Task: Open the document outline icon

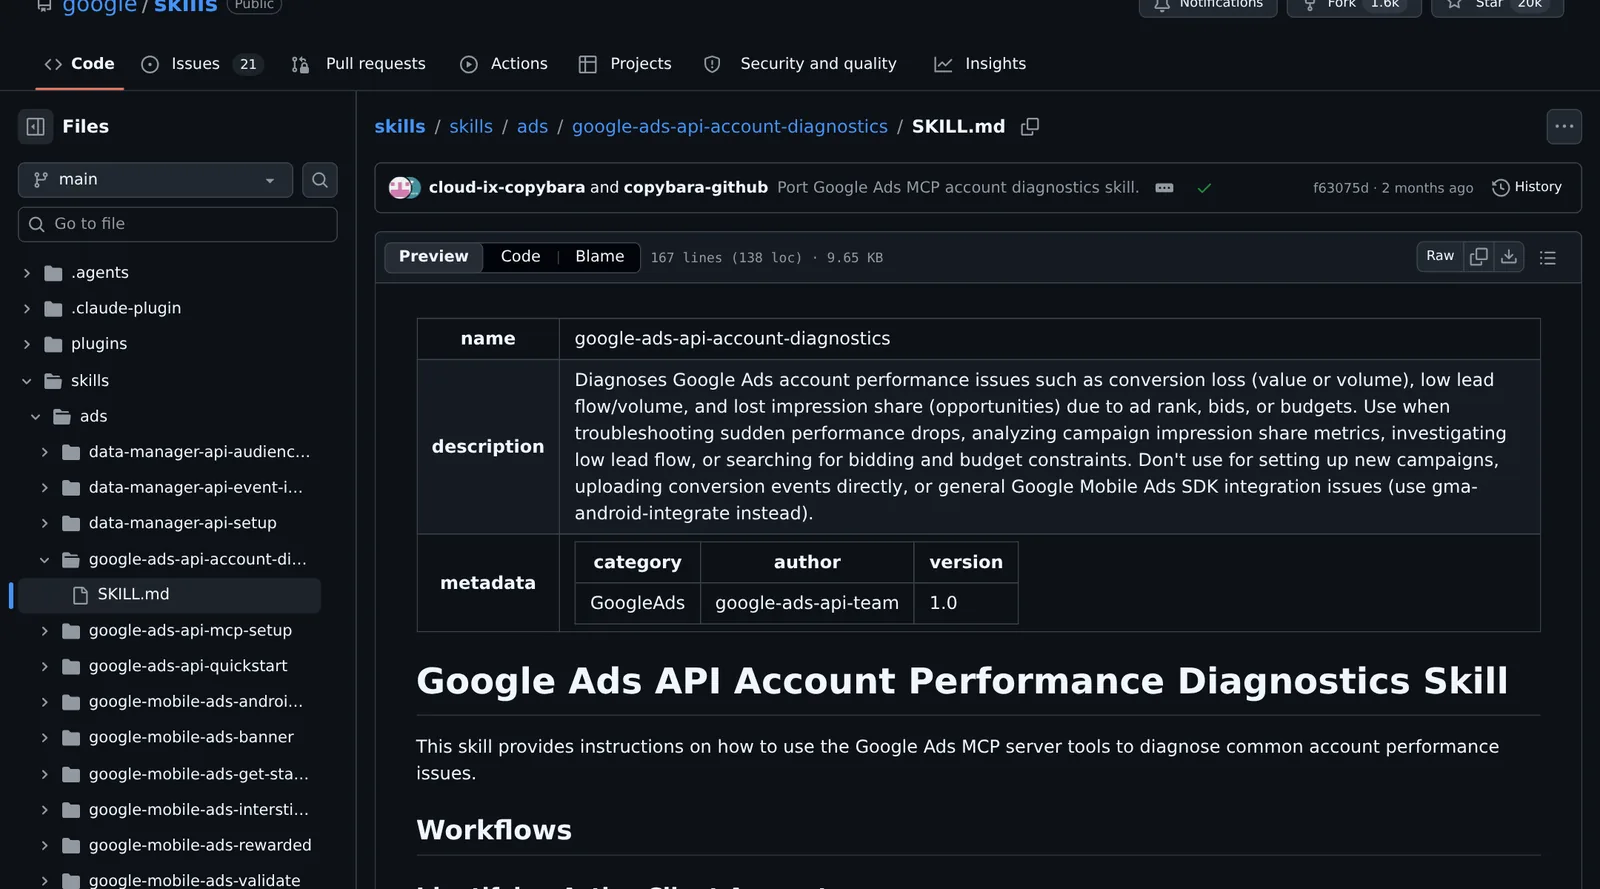Action: (x=1548, y=258)
